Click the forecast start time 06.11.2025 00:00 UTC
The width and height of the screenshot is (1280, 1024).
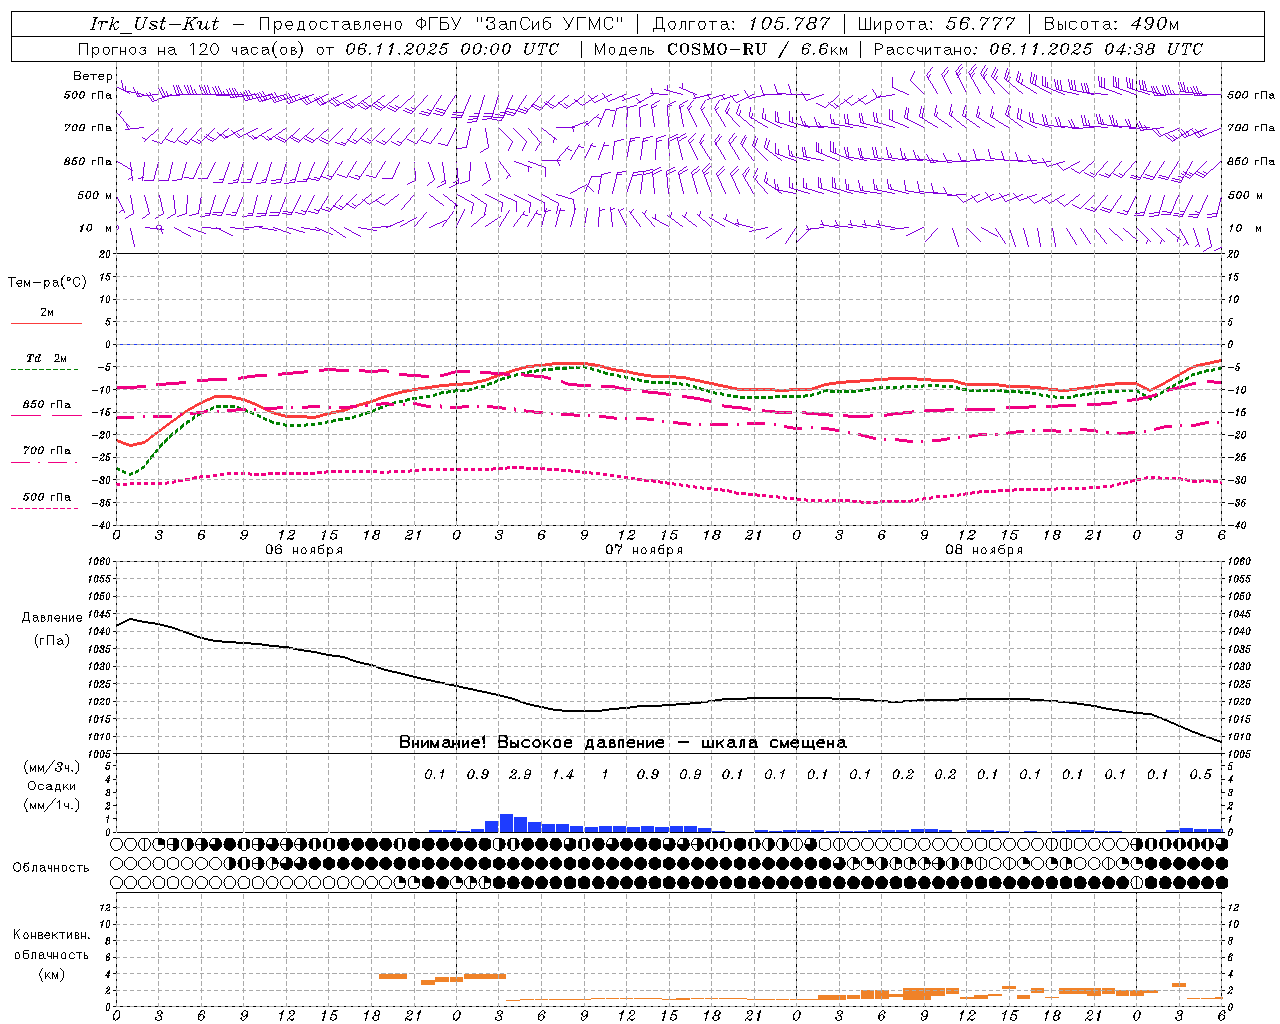(452, 49)
